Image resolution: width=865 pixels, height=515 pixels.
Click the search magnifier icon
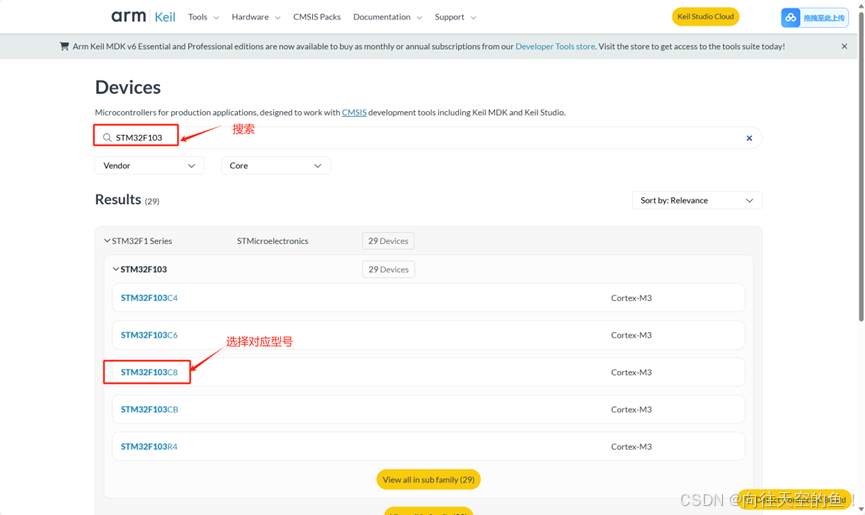[x=107, y=137]
